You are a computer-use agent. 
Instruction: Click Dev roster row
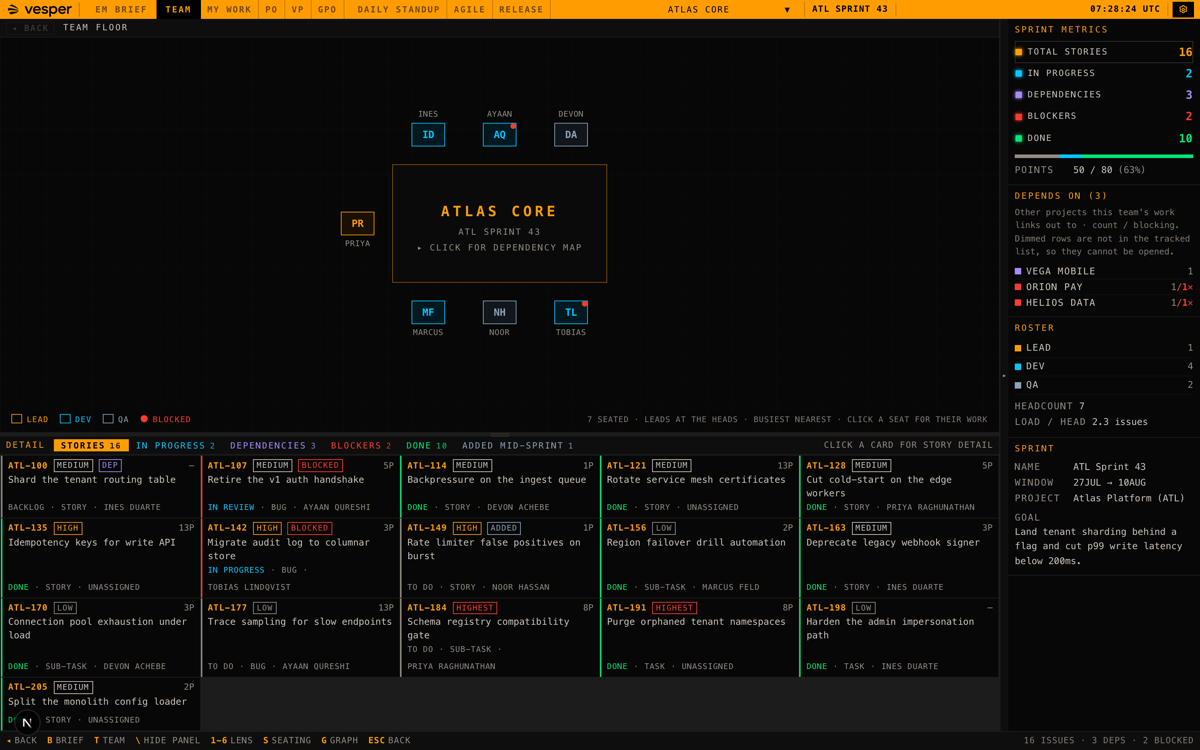[1103, 366]
